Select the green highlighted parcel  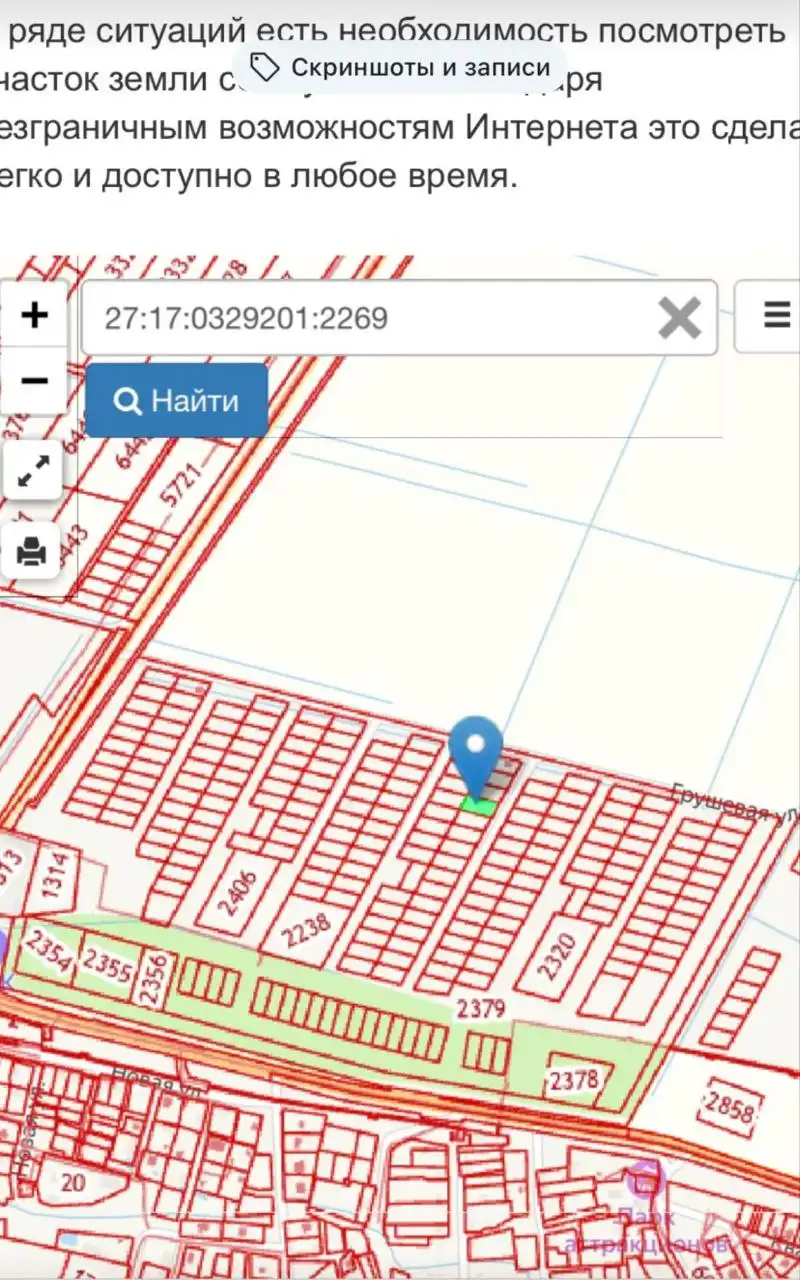[x=479, y=806]
